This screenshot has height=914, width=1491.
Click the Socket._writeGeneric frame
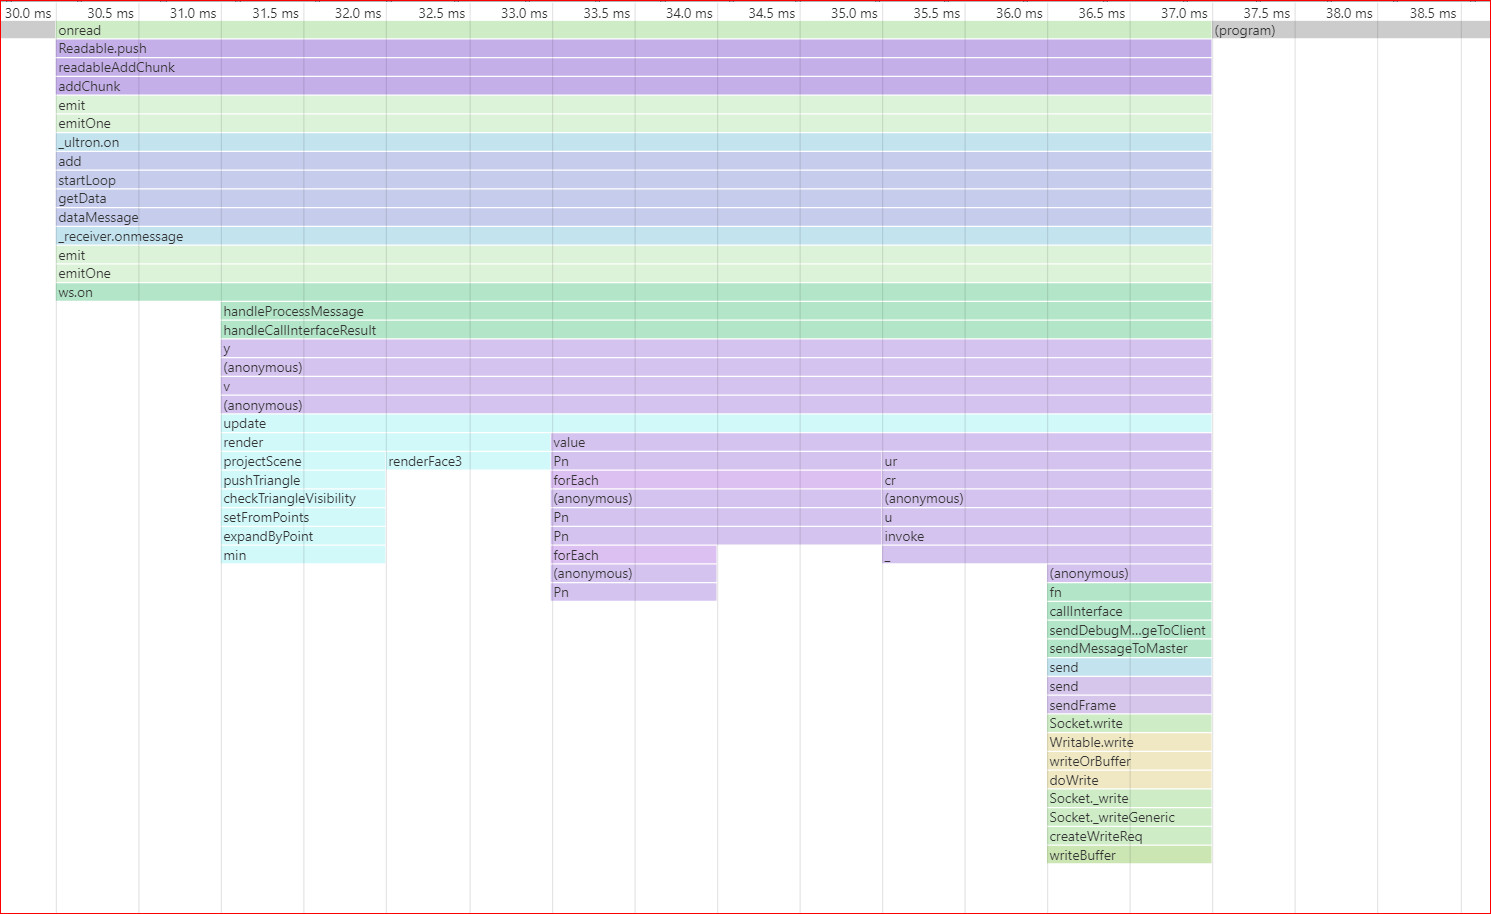[x=1130, y=817]
